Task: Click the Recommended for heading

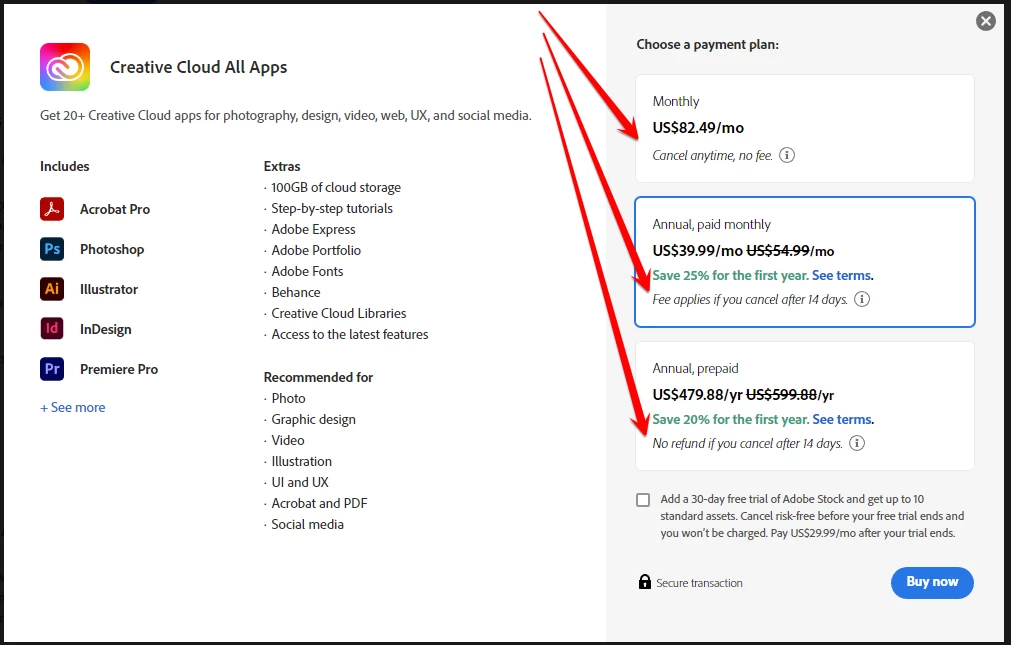Action: [x=319, y=377]
